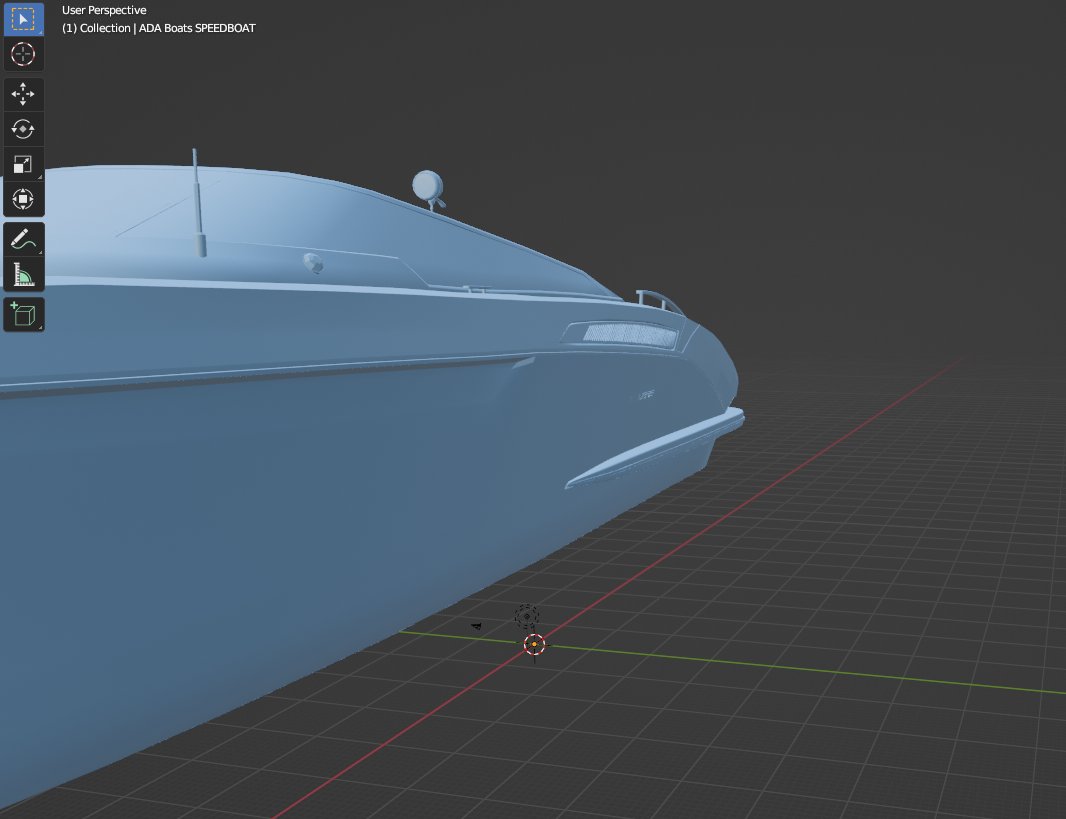Select the light object dashed circle gizmo
Screen dimensions: 1066x819
(x=526, y=617)
